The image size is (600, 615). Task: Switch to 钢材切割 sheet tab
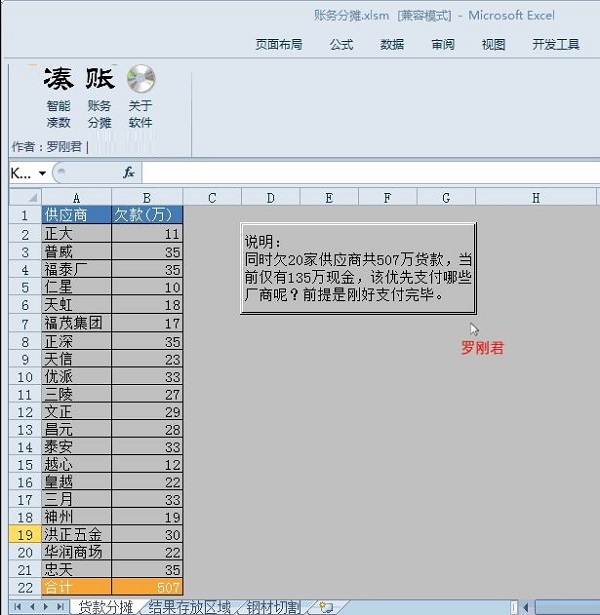(x=273, y=607)
